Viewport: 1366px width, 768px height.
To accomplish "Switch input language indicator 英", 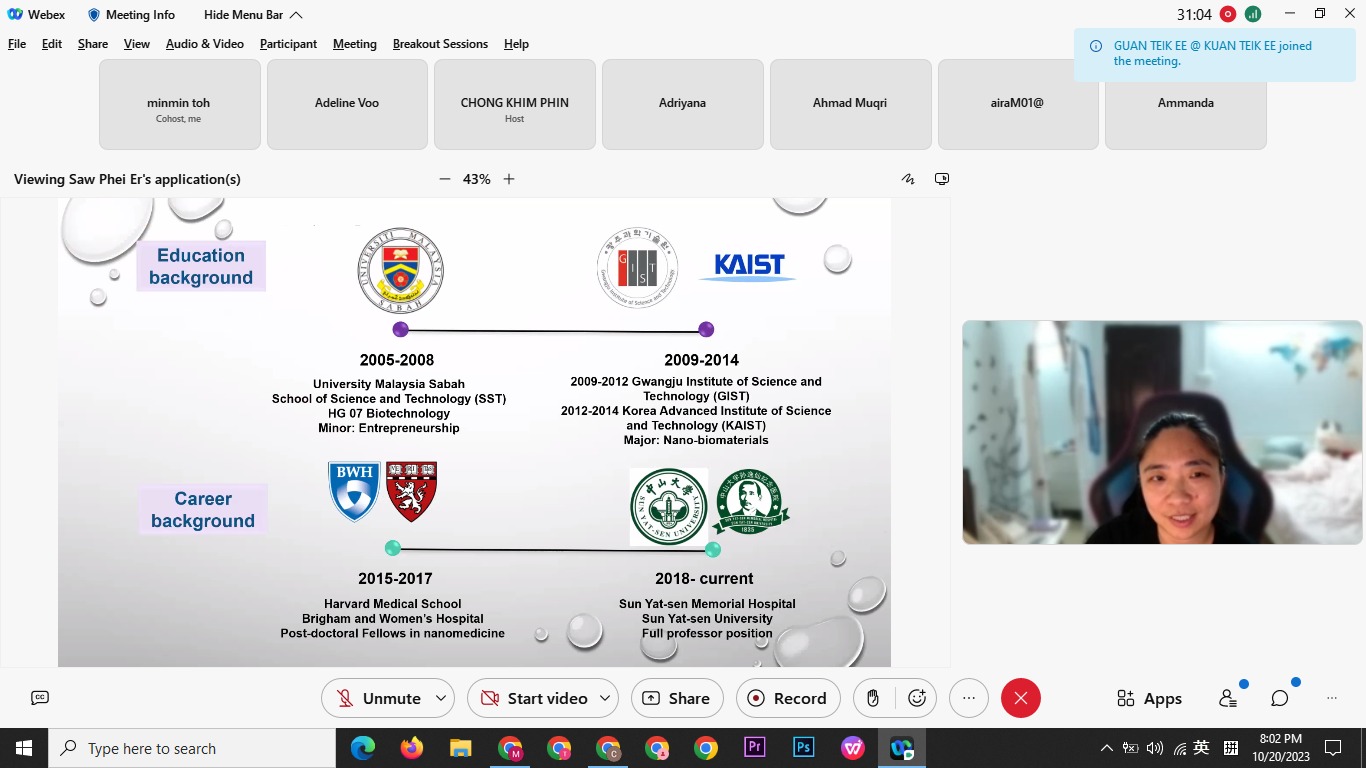I will point(1202,748).
